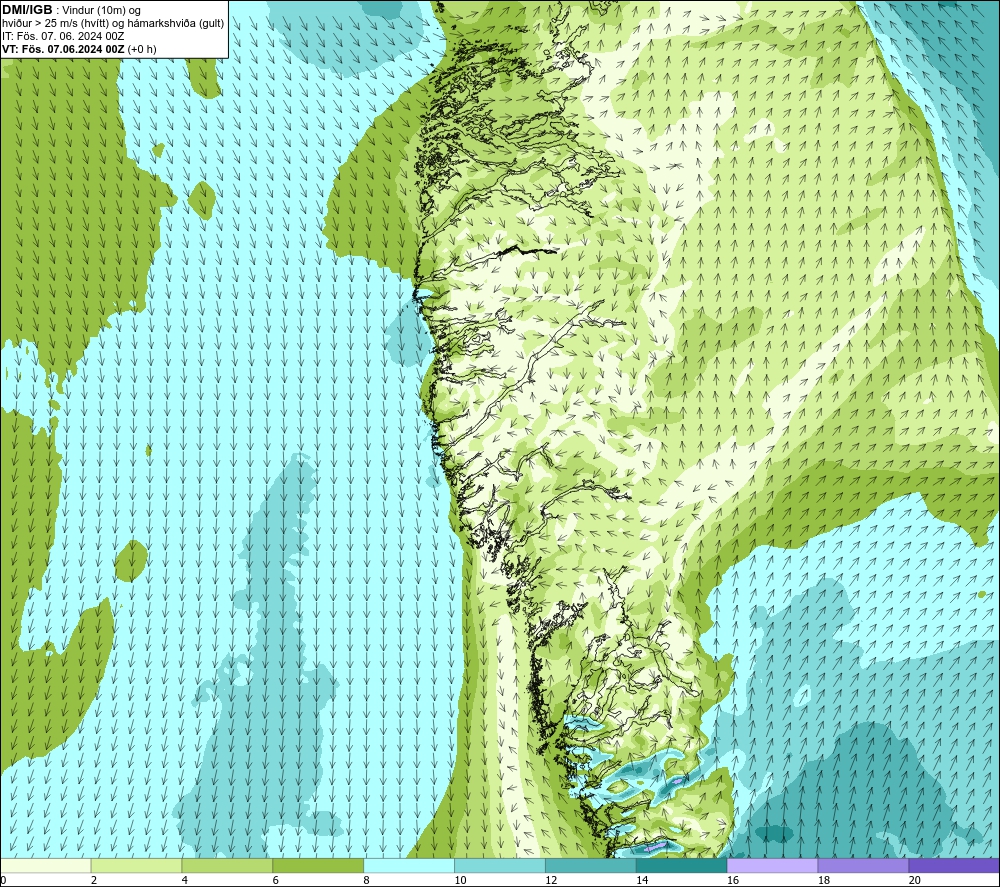
Task: Click the purple 18–20 m/s legend swatch
Action: [863, 865]
